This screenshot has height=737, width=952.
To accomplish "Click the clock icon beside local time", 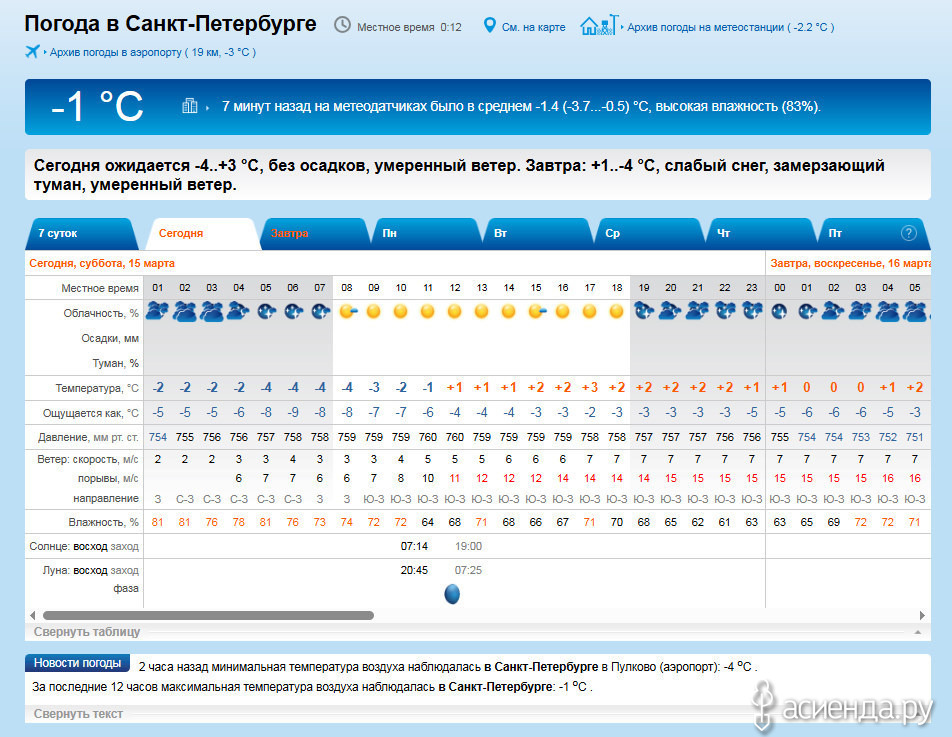I will (342, 25).
